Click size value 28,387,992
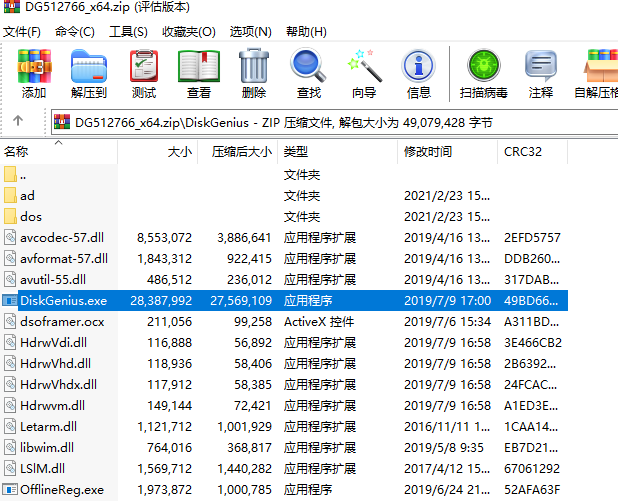Screen dimensions: 618x501 [161, 300]
